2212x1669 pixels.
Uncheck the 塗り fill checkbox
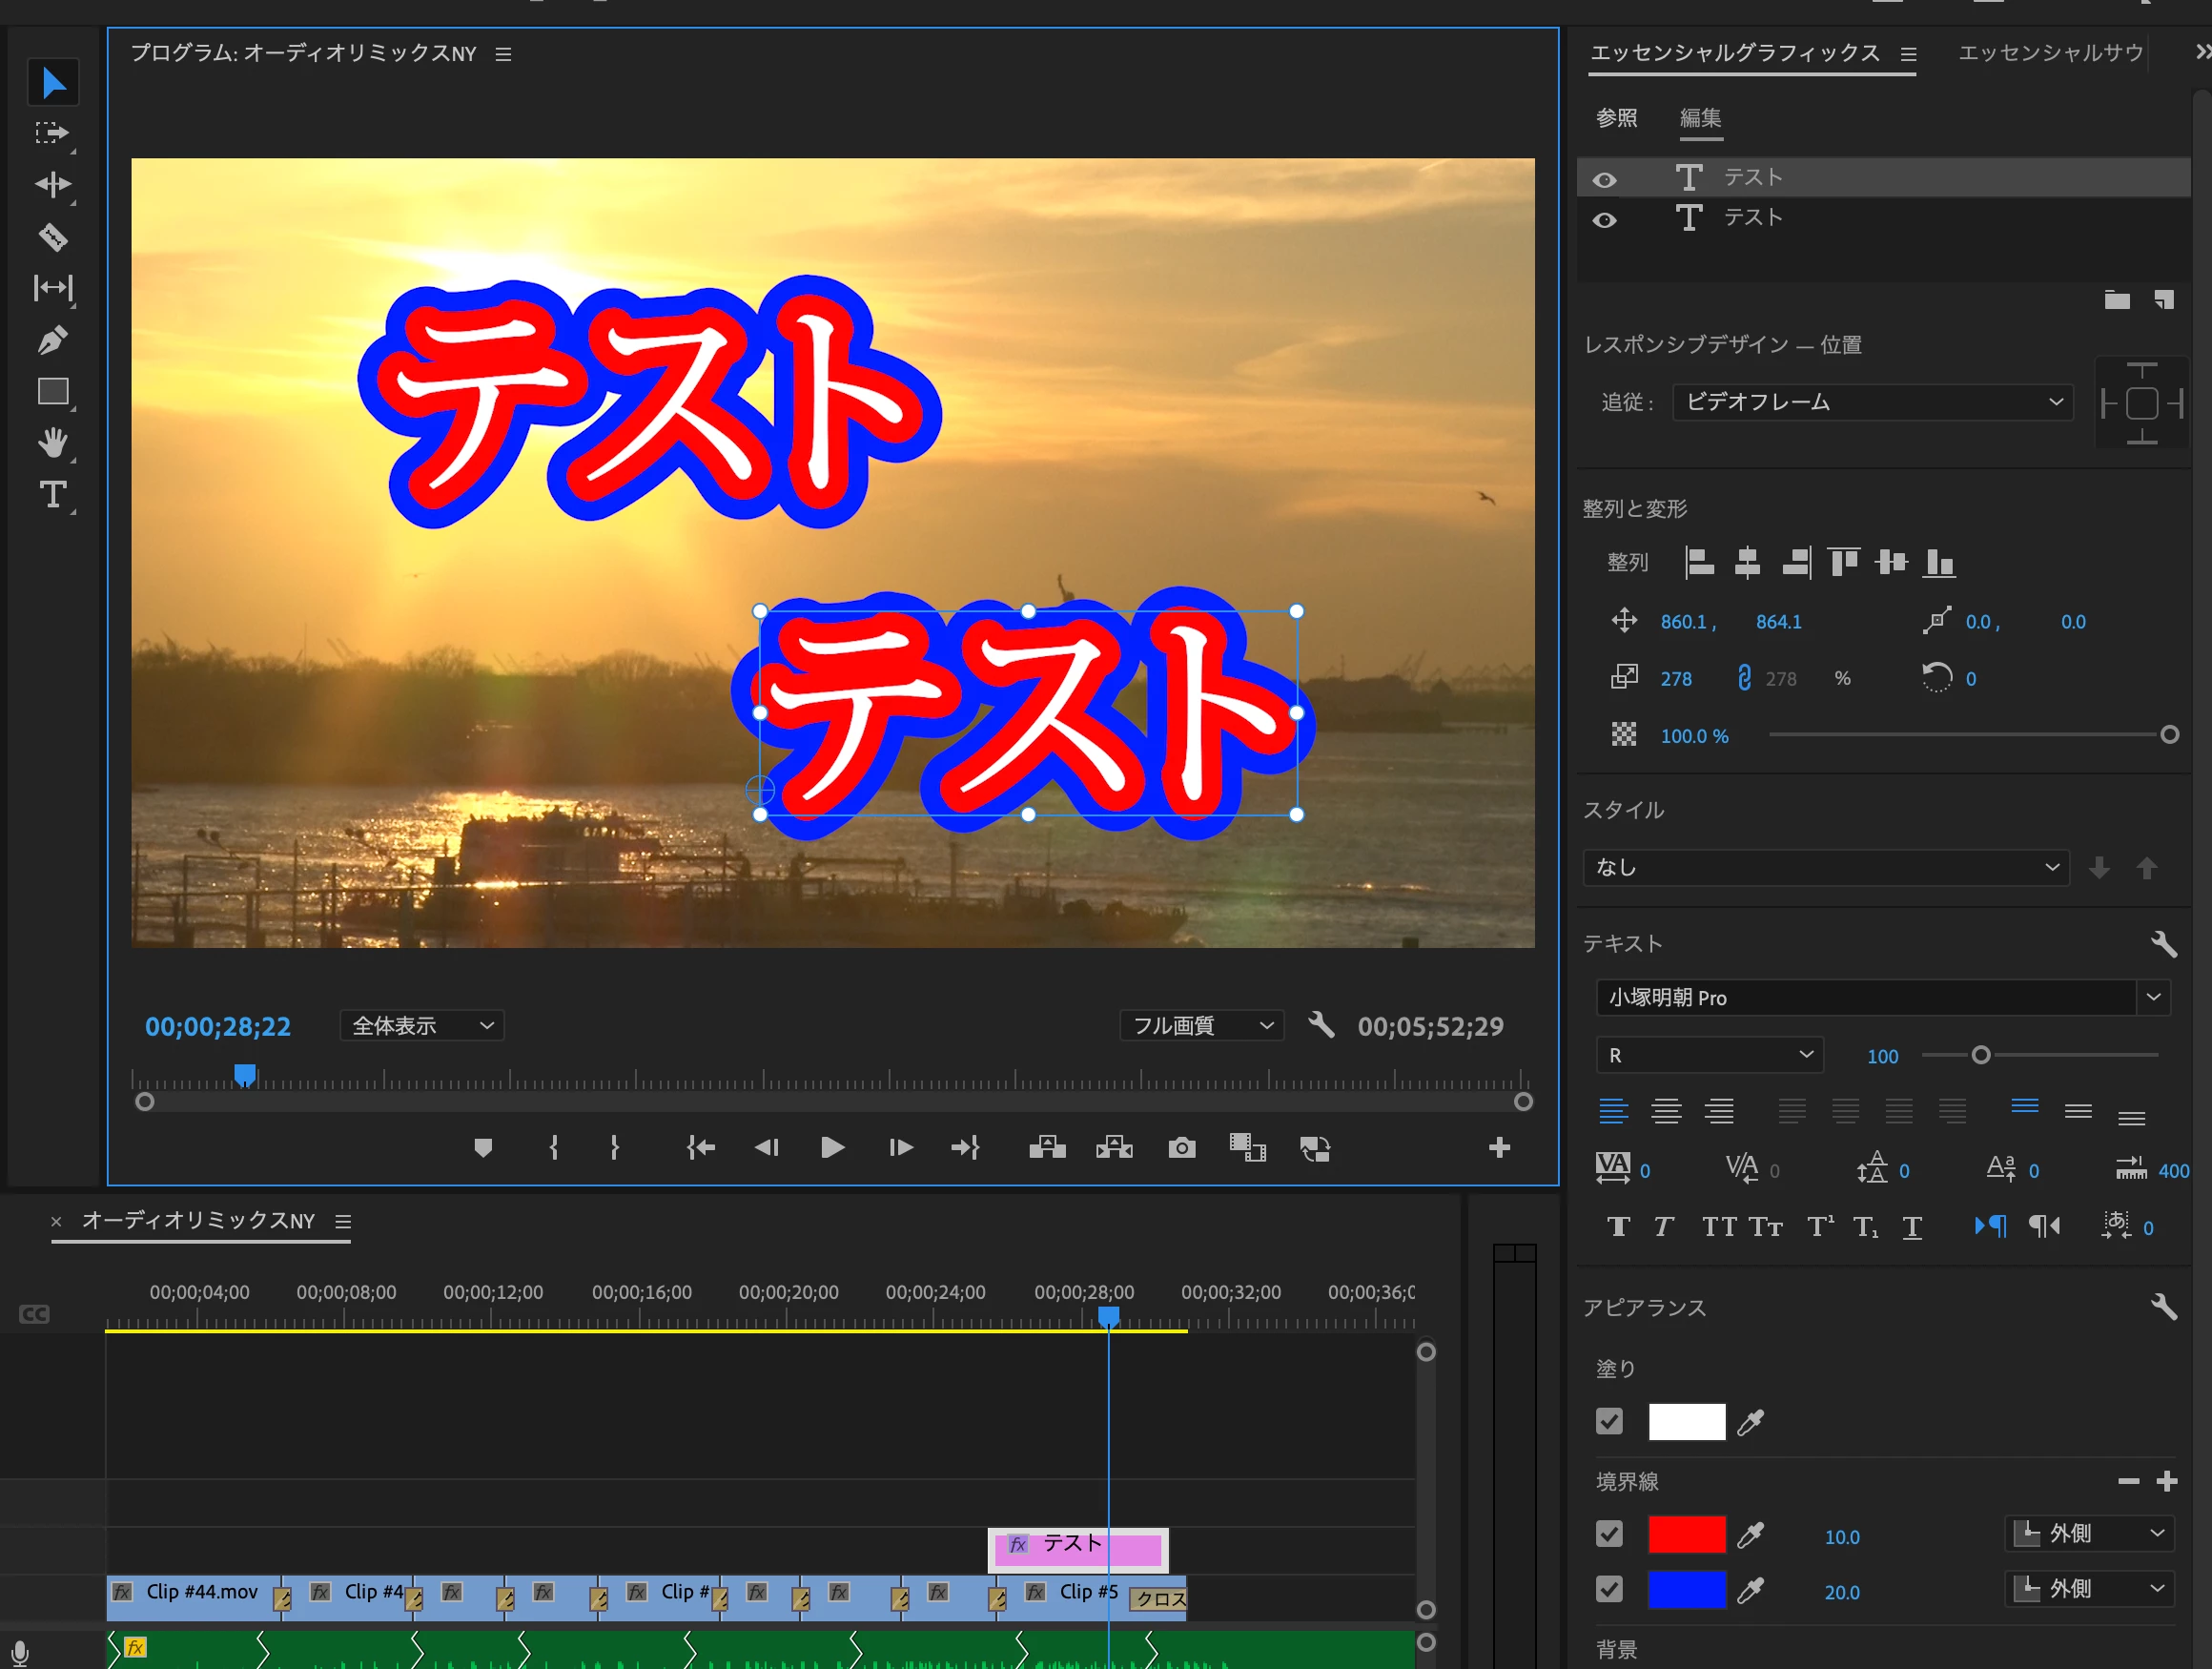[x=1609, y=1421]
